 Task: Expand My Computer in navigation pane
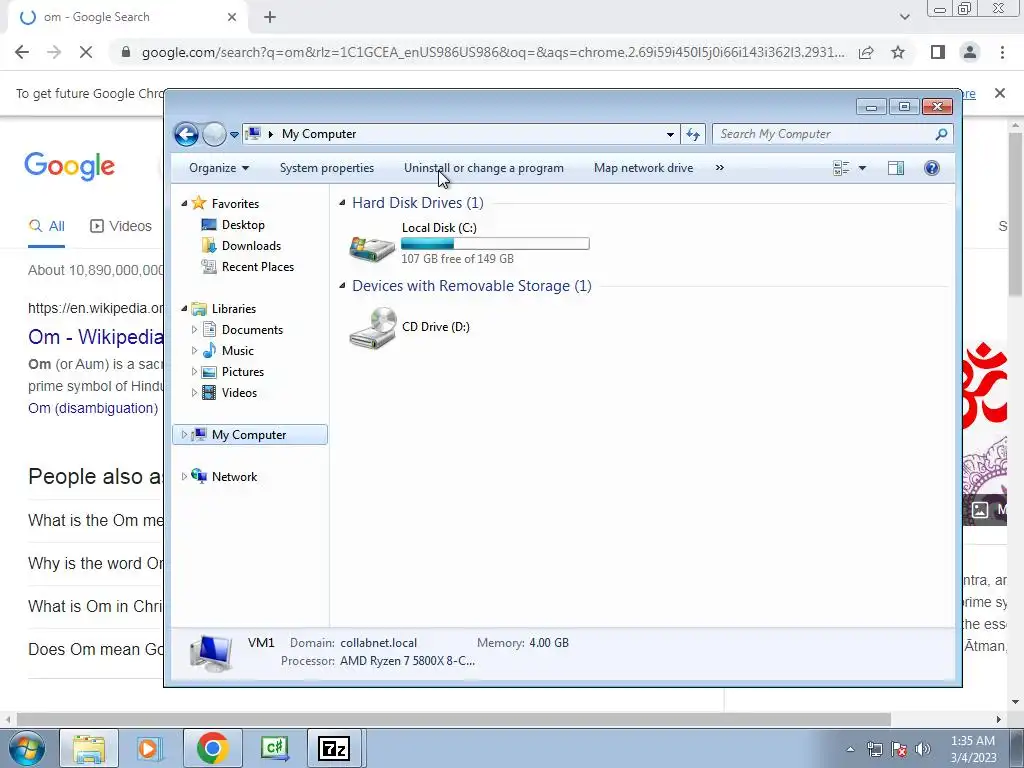coord(184,434)
